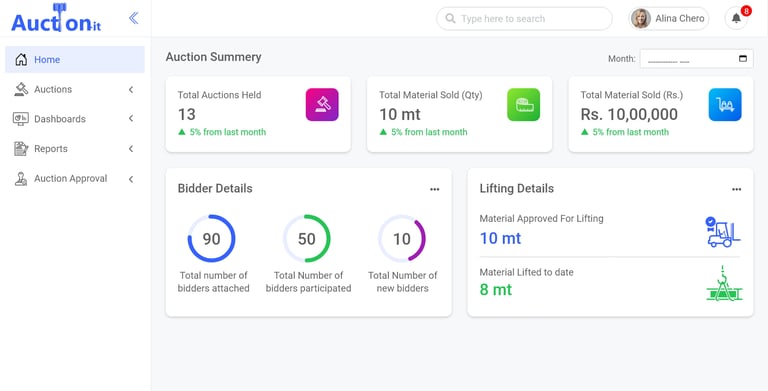Open notifications bell icon
This screenshot has width=768, height=391.
(x=736, y=19)
